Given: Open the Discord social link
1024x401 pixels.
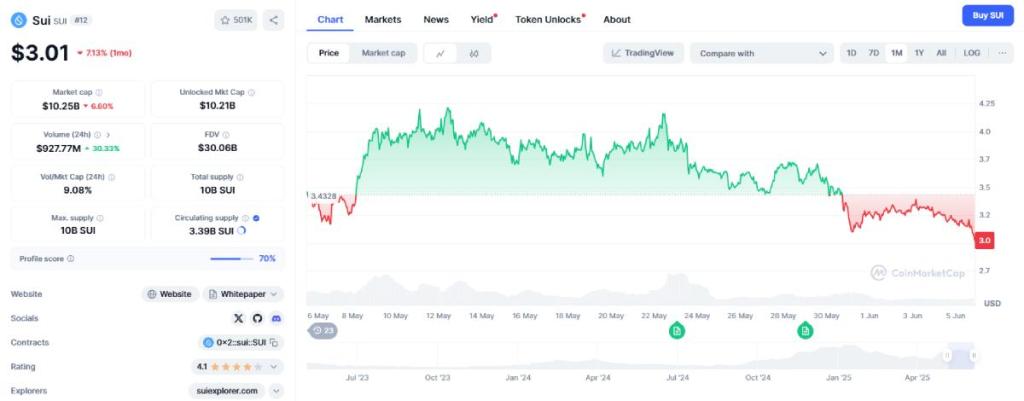Looking at the screenshot, I should pyautogui.click(x=276, y=318).
